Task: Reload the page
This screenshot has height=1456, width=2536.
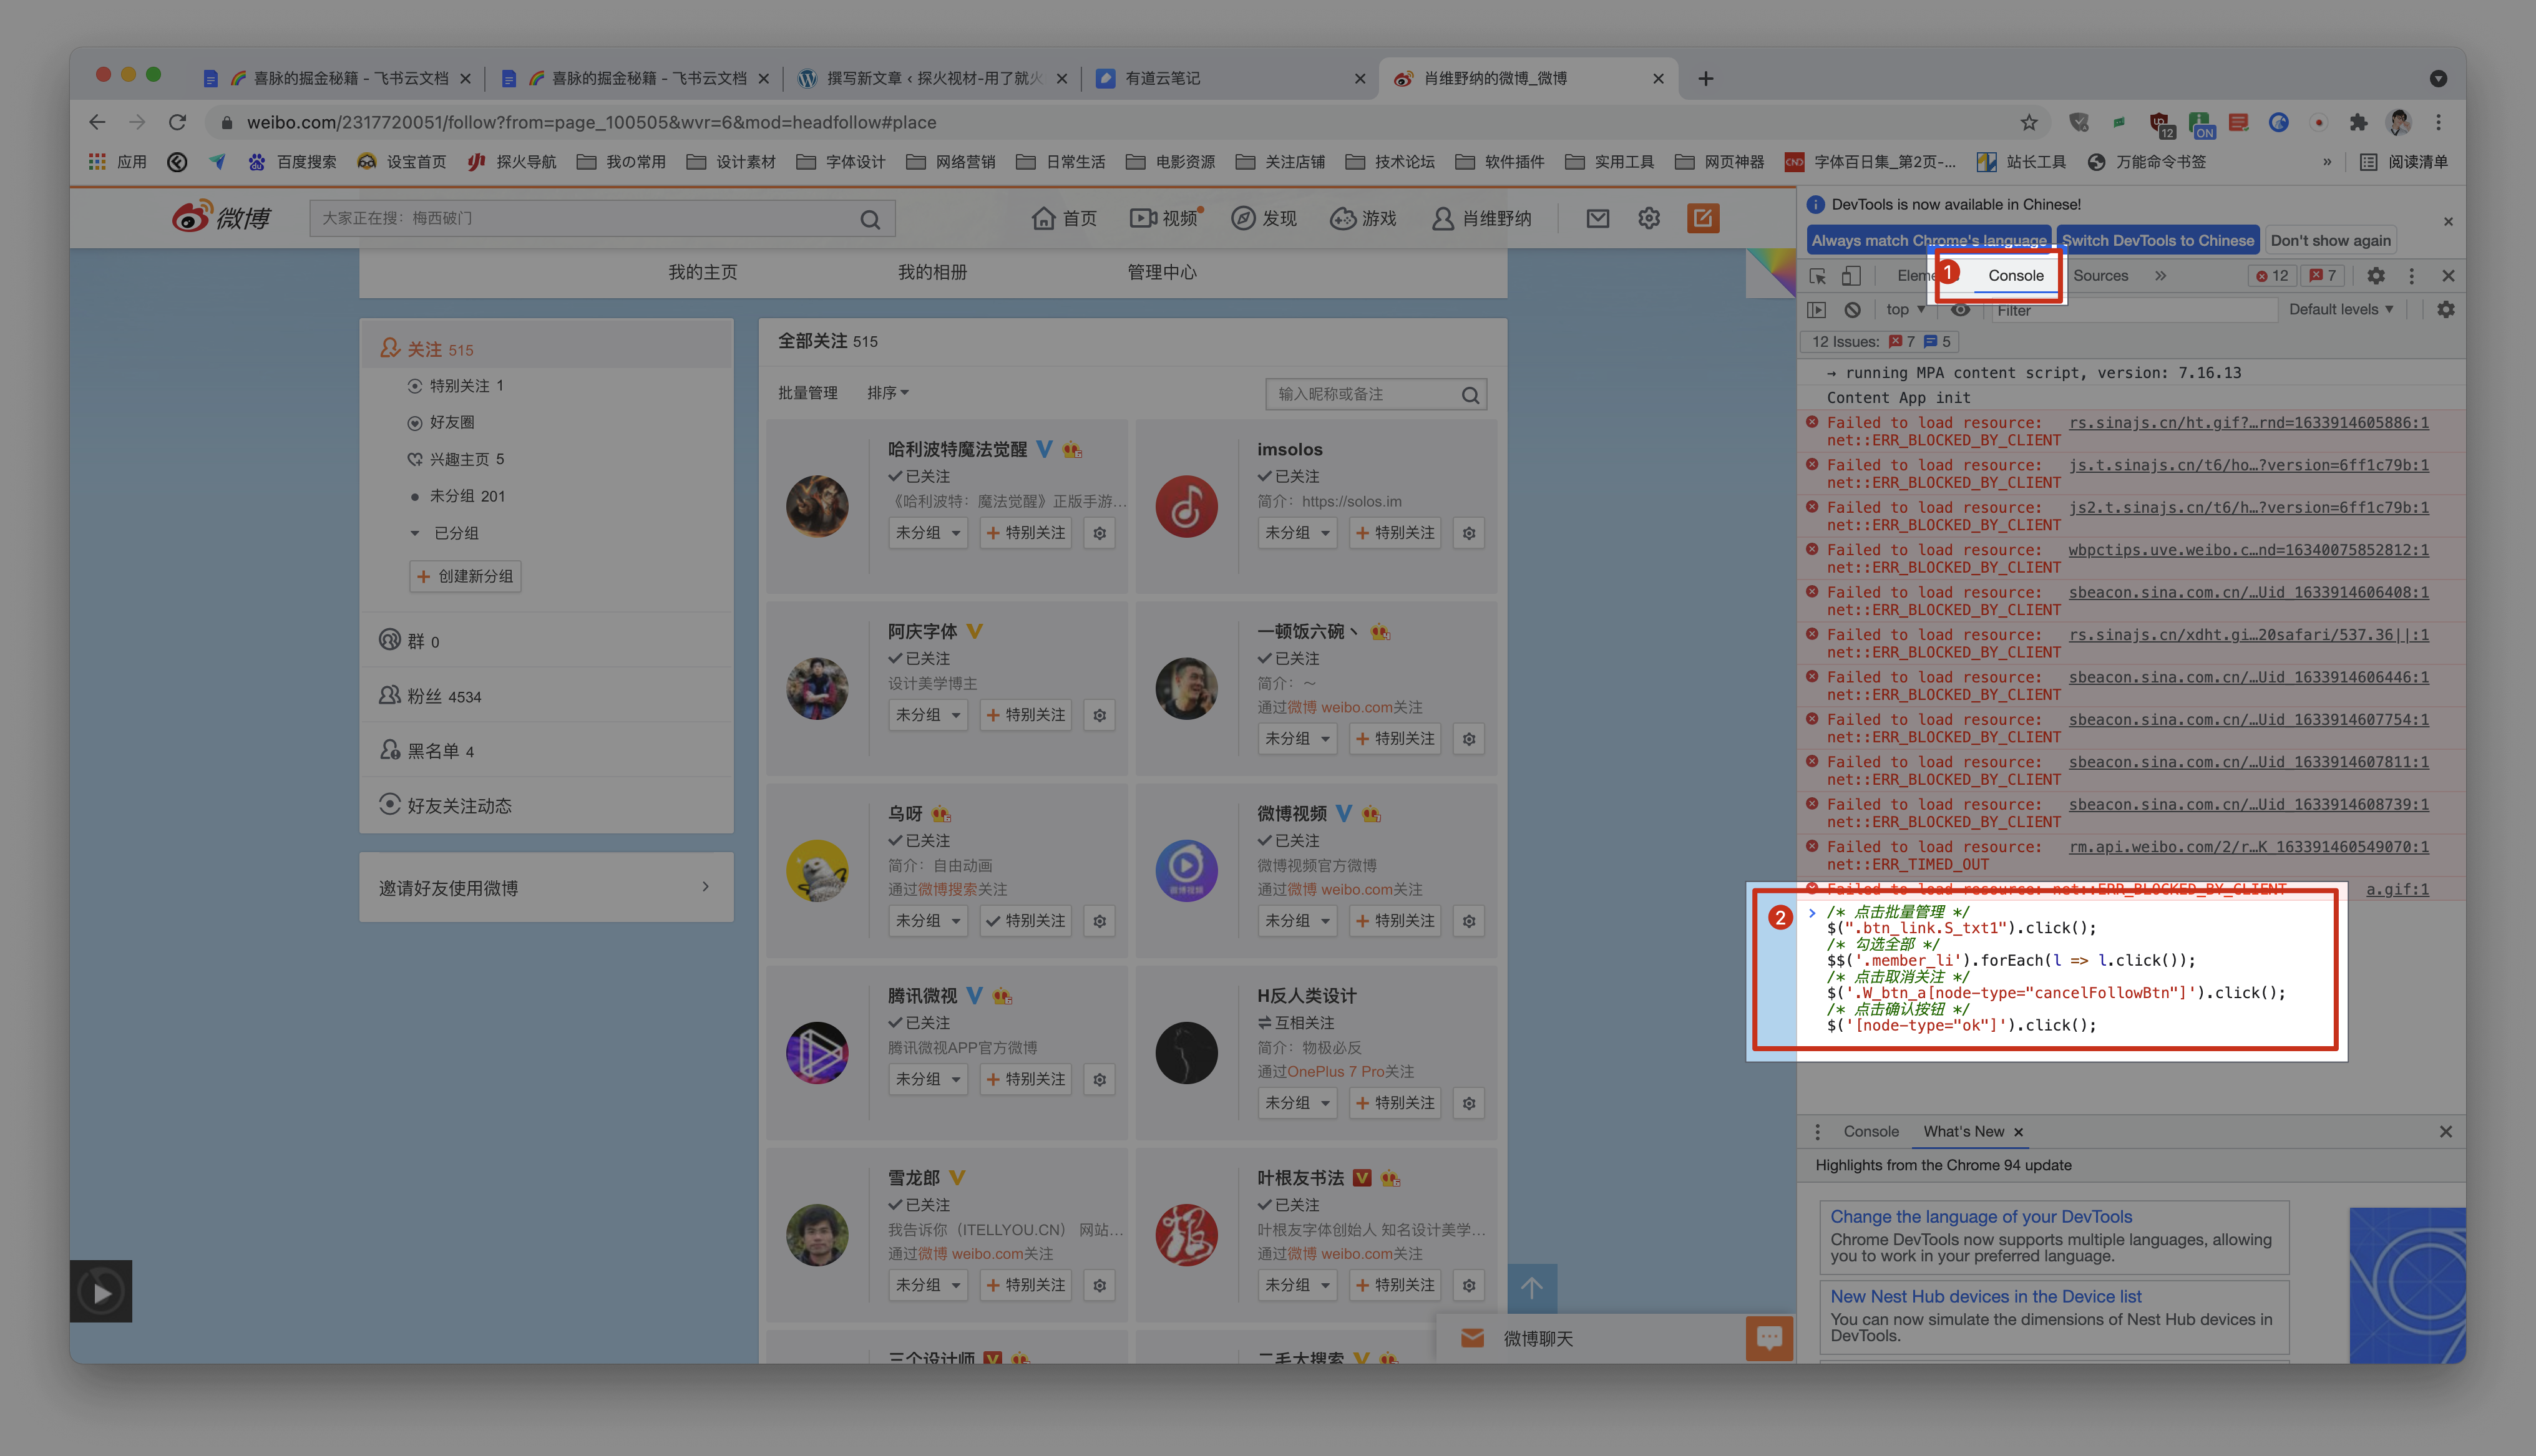Action: [178, 122]
